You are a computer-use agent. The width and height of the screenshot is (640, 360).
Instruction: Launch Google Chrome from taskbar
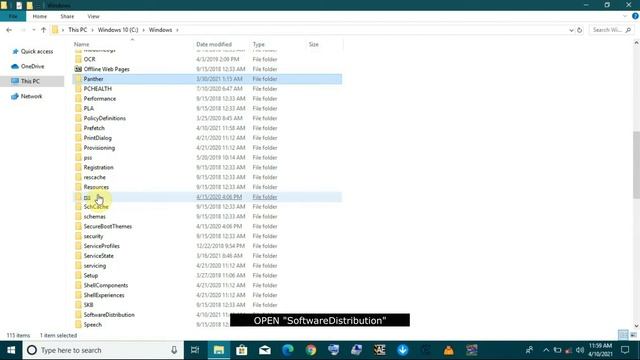[311, 350]
